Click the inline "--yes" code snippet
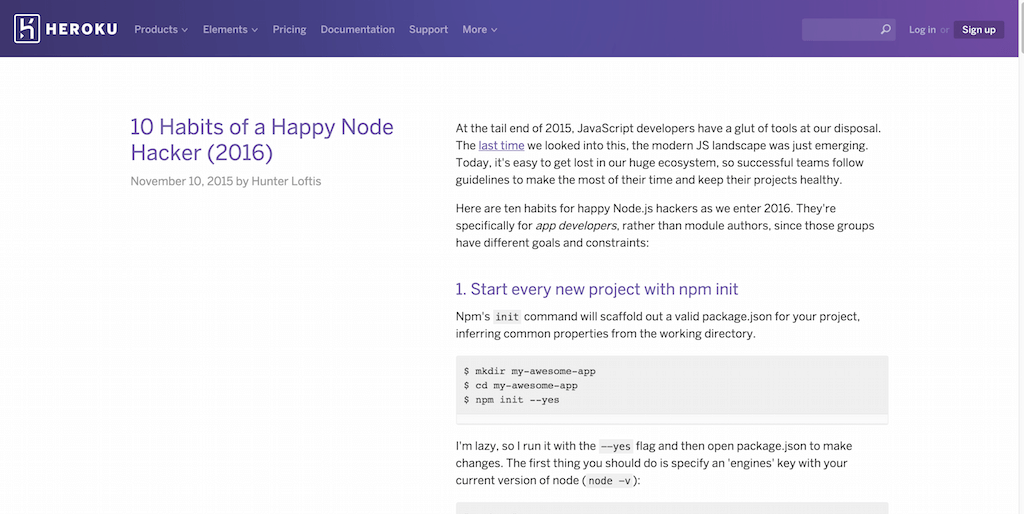 pyautogui.click(x=616, y=446)
